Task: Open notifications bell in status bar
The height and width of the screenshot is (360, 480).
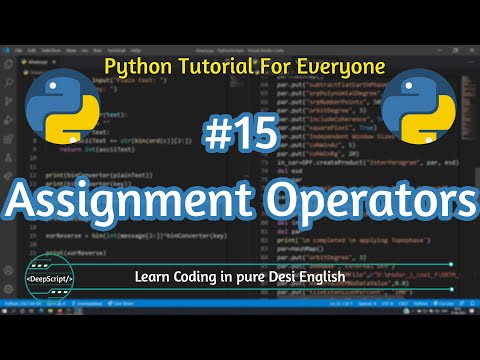Action: coord(472,303)
